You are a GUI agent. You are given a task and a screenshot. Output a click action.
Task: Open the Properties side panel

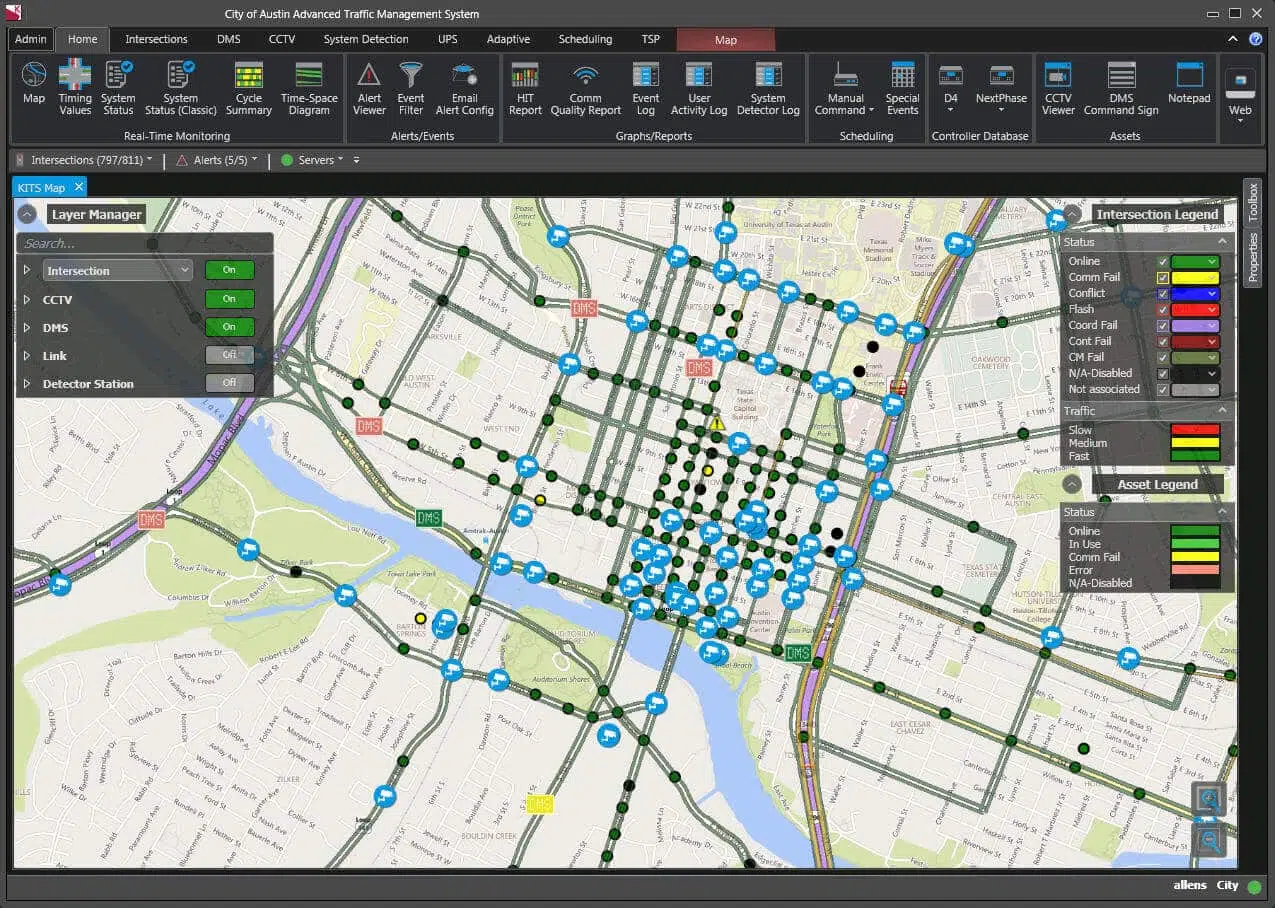pos(1252,258)
